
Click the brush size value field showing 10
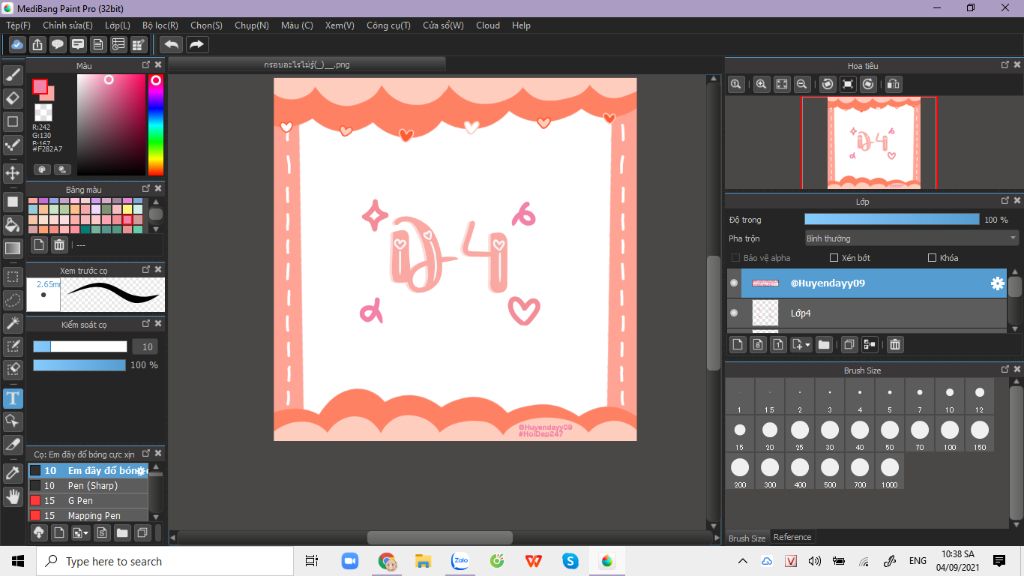pos(146,347)
